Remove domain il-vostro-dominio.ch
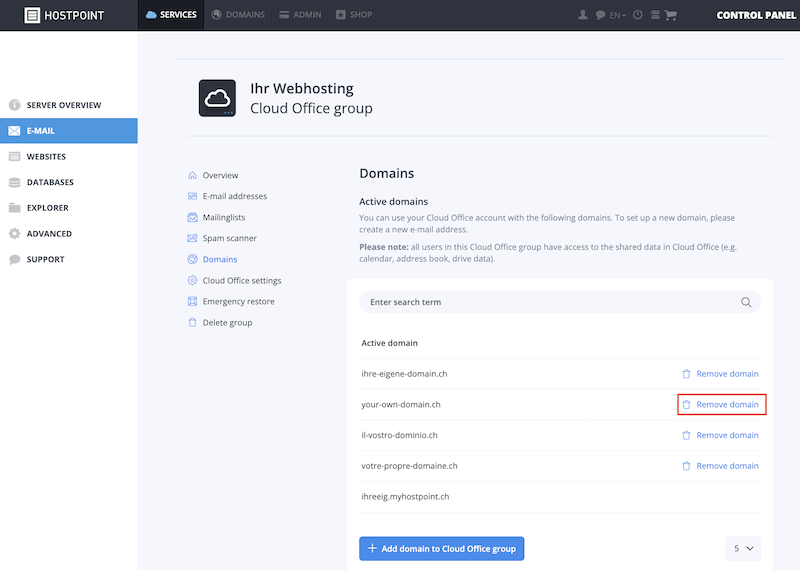This screenshot has width=800, height=570. tap(720, 435)
